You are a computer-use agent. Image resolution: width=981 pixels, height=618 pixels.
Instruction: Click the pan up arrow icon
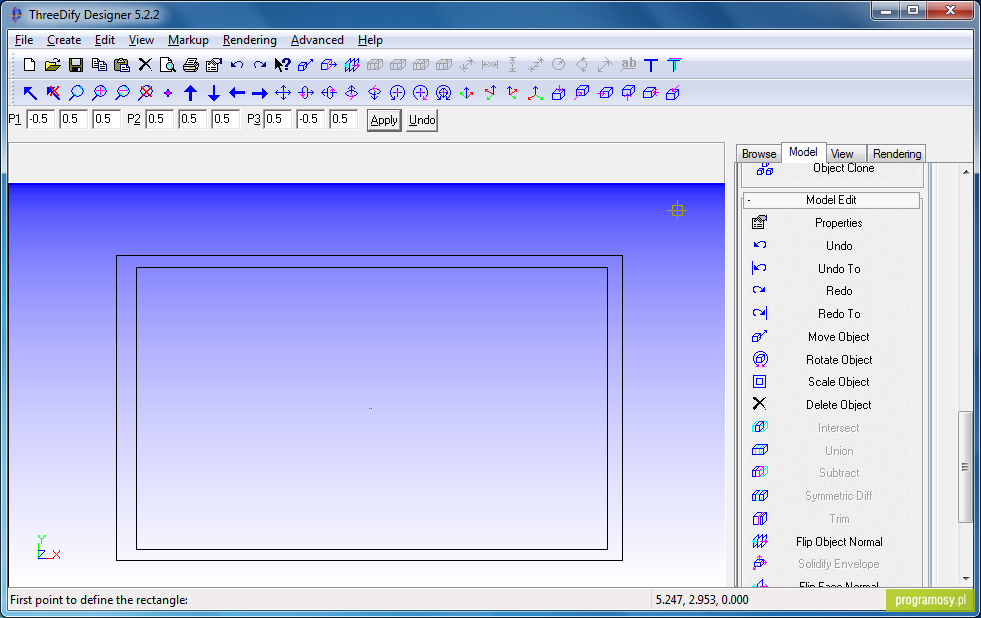point(191,93)
